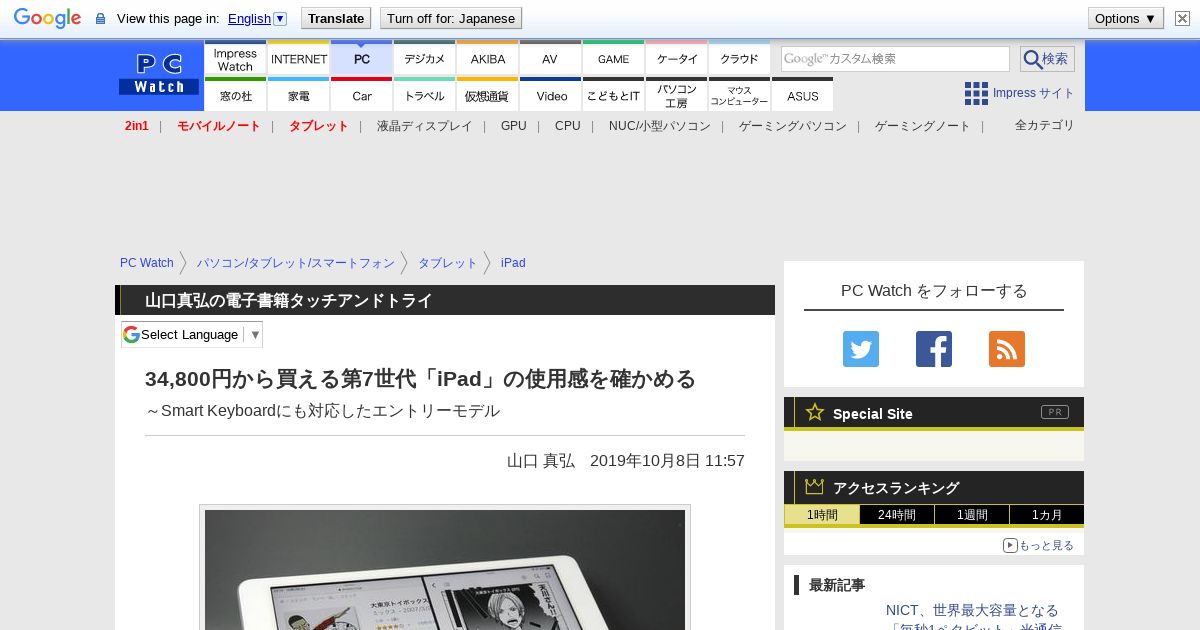
Task: Open the 全カテゴリ list
Action: (1044, 125)
